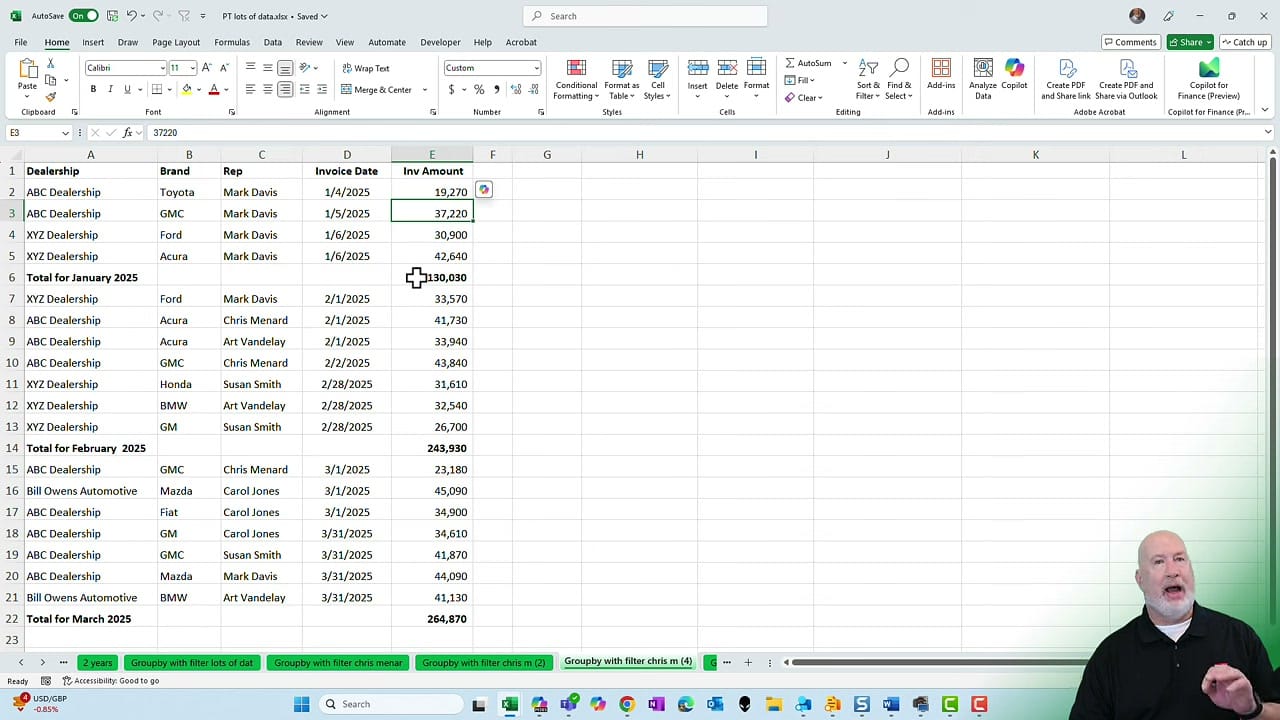
Task: Toggle italic formatting
Action: [108, 89]
